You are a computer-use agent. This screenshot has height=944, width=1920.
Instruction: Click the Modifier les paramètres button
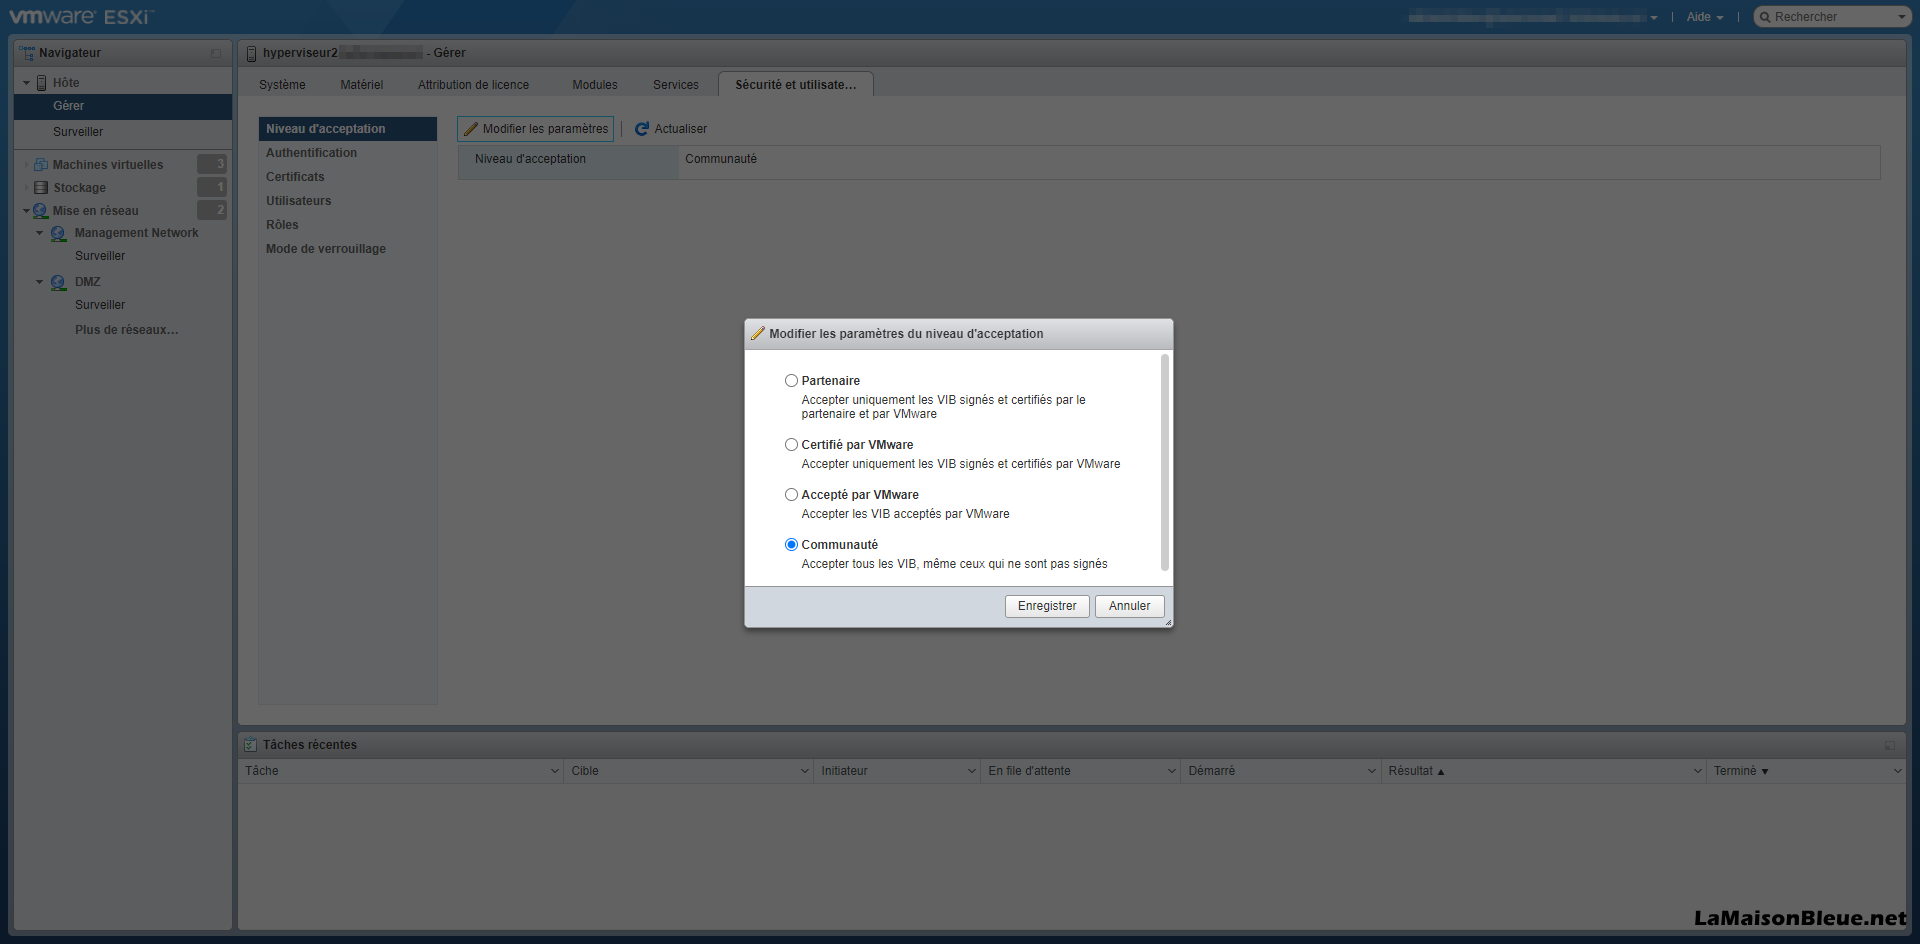click(536, 129)
